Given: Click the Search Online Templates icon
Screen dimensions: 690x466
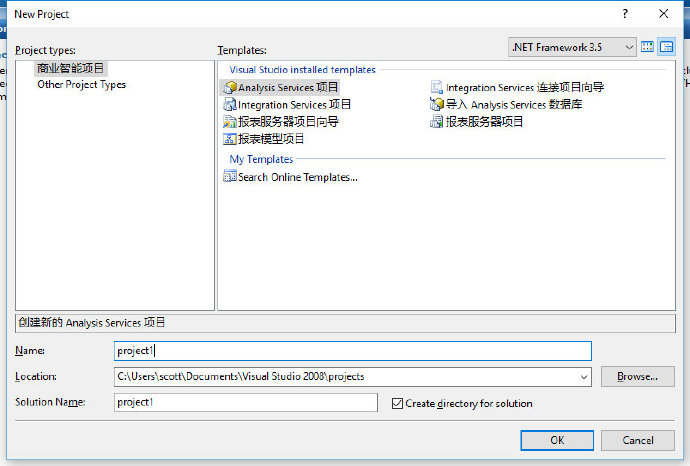Looking at the screenshot, I should (230, 177).
